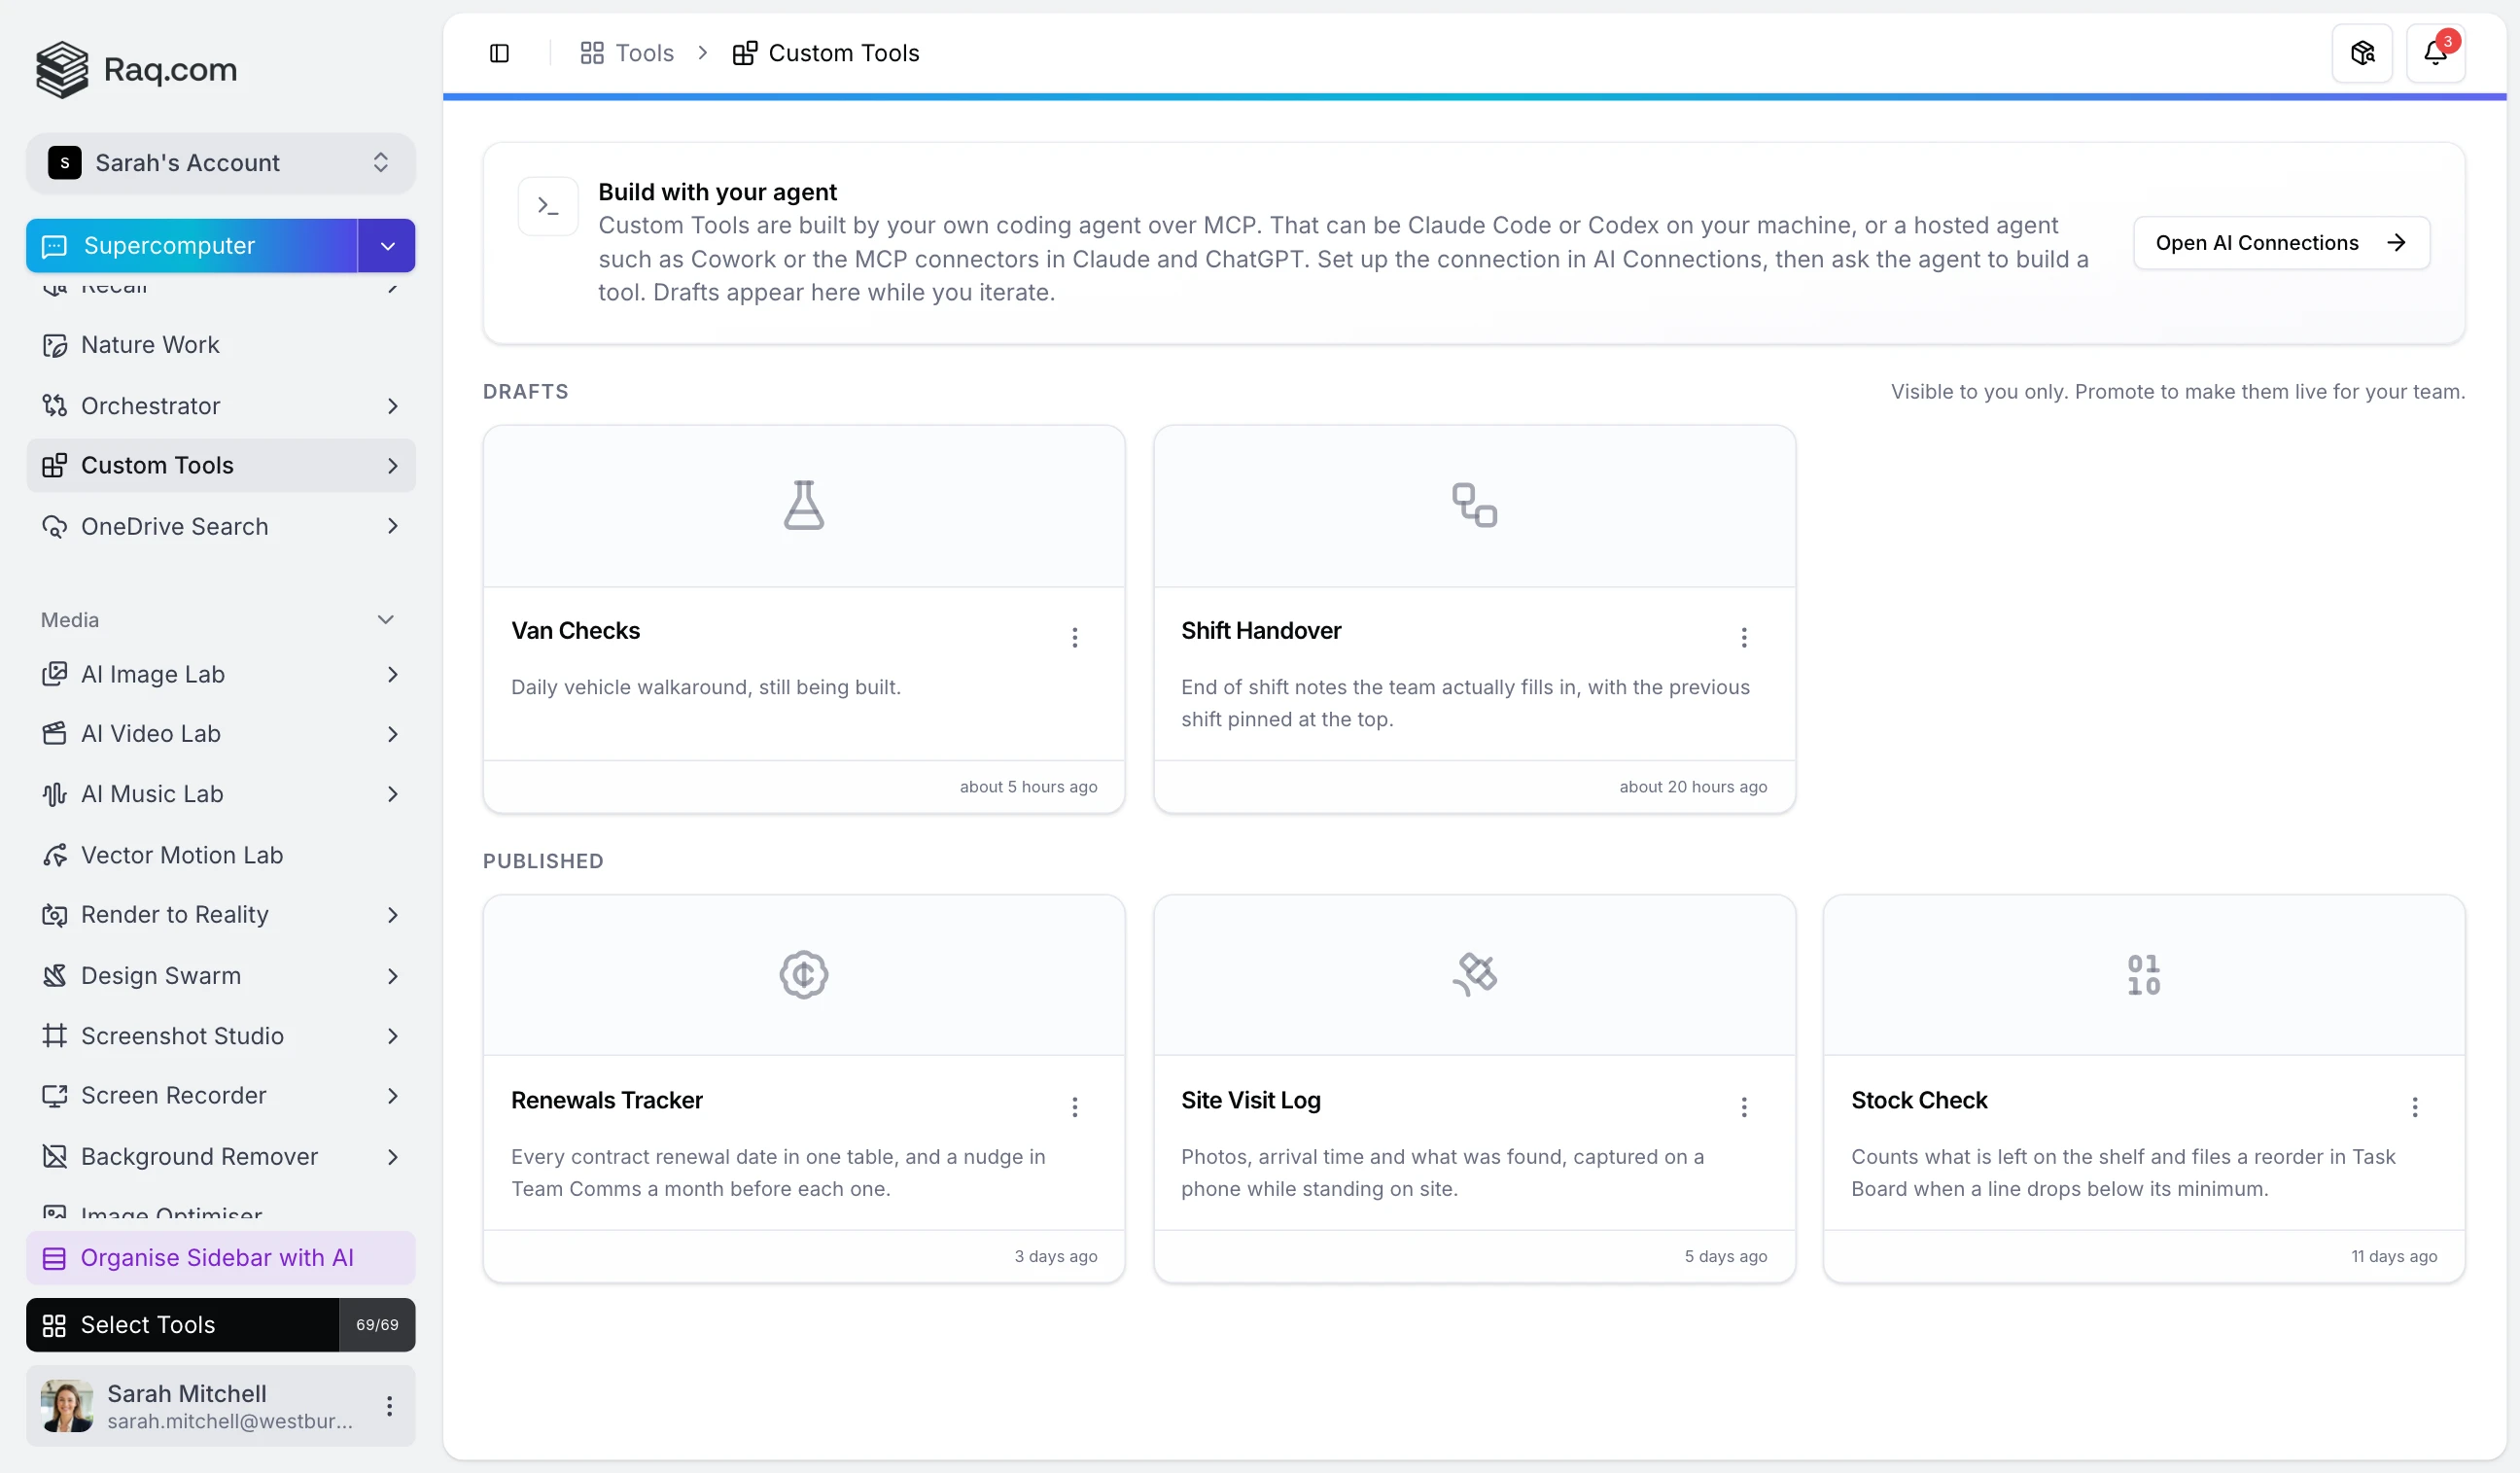2520x1473 pixels.
Task: Open Renewals Tracker more options menu
Action: coord(1075,1107)
